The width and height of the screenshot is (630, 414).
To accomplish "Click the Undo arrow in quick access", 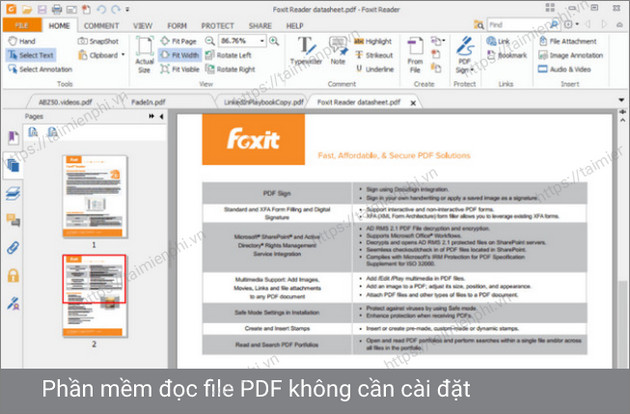I will 101,9.
